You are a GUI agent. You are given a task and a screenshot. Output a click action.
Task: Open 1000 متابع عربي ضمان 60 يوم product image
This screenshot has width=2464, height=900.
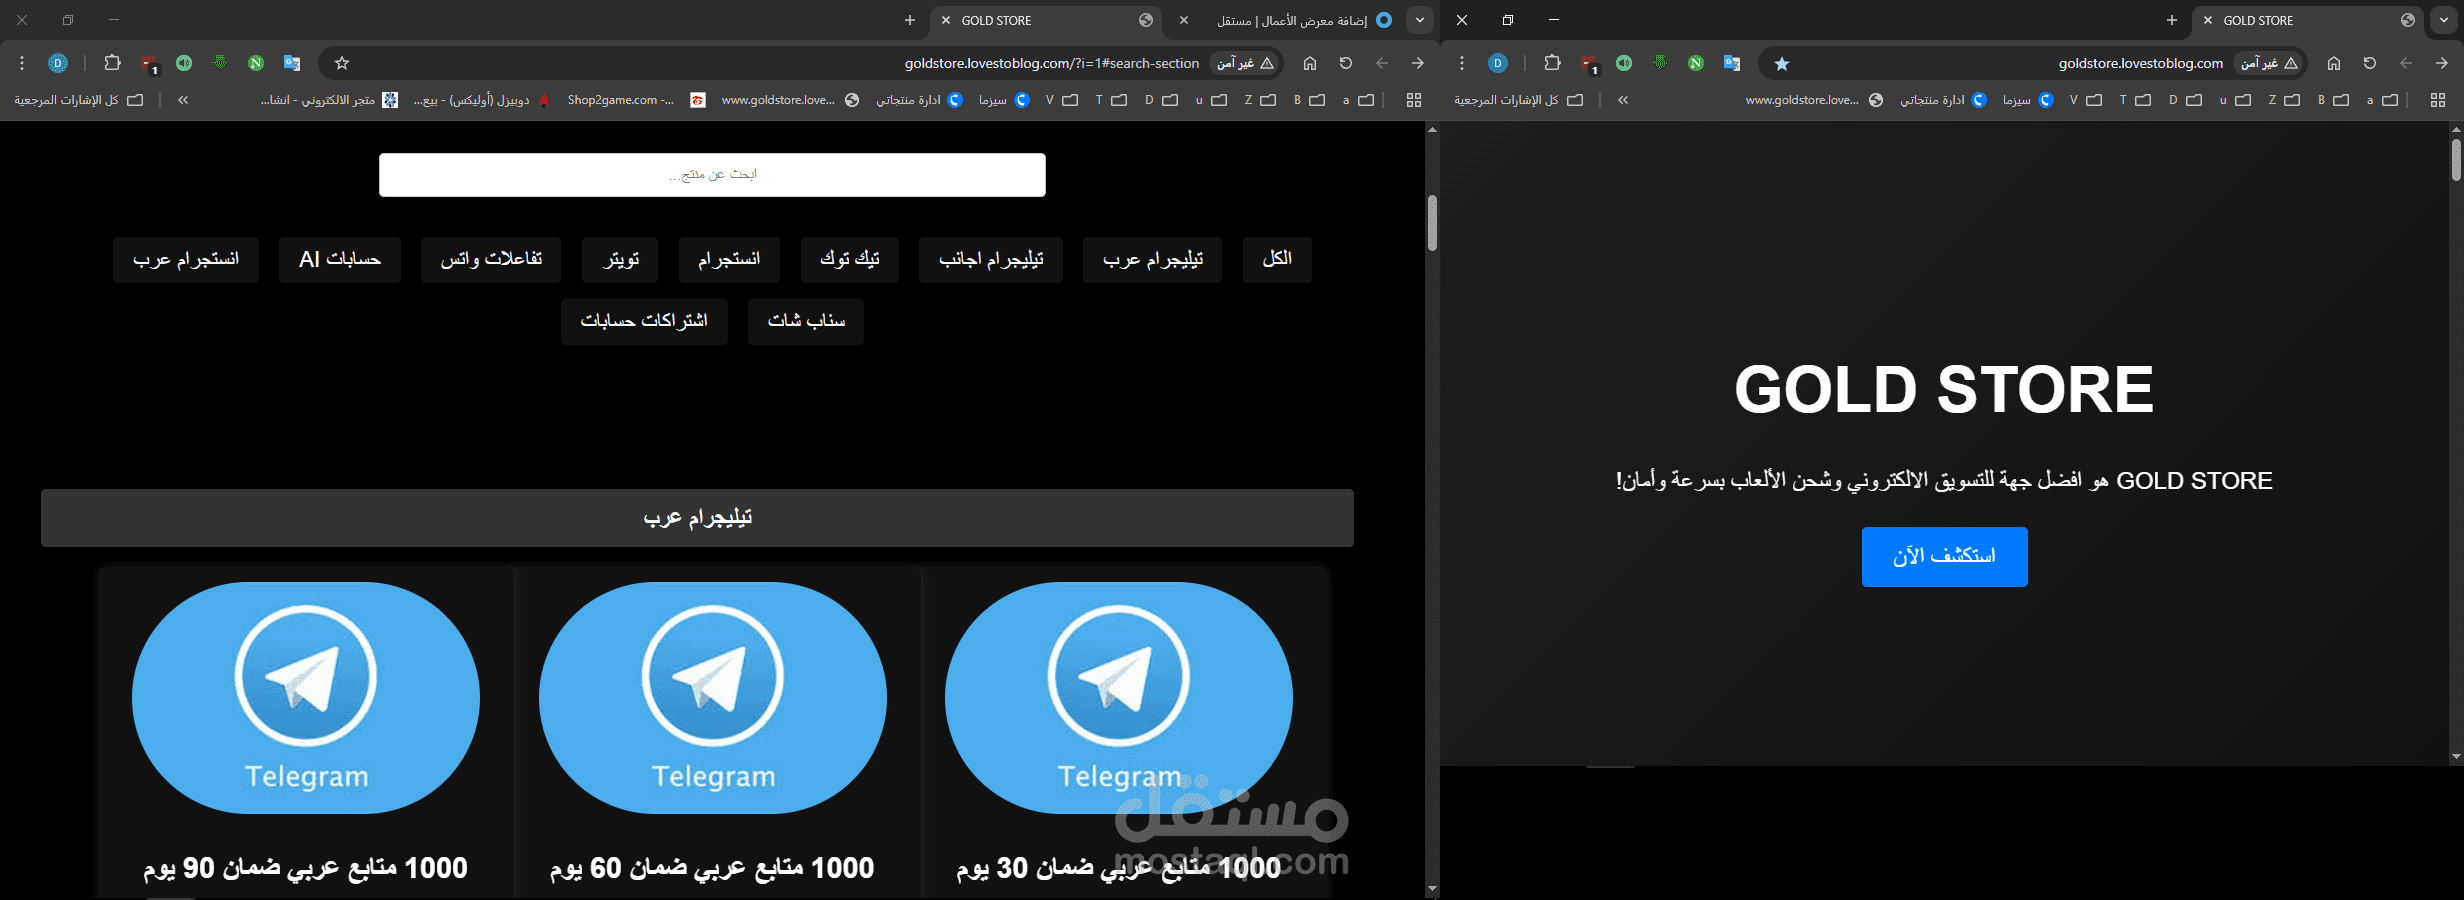(712, 698)
